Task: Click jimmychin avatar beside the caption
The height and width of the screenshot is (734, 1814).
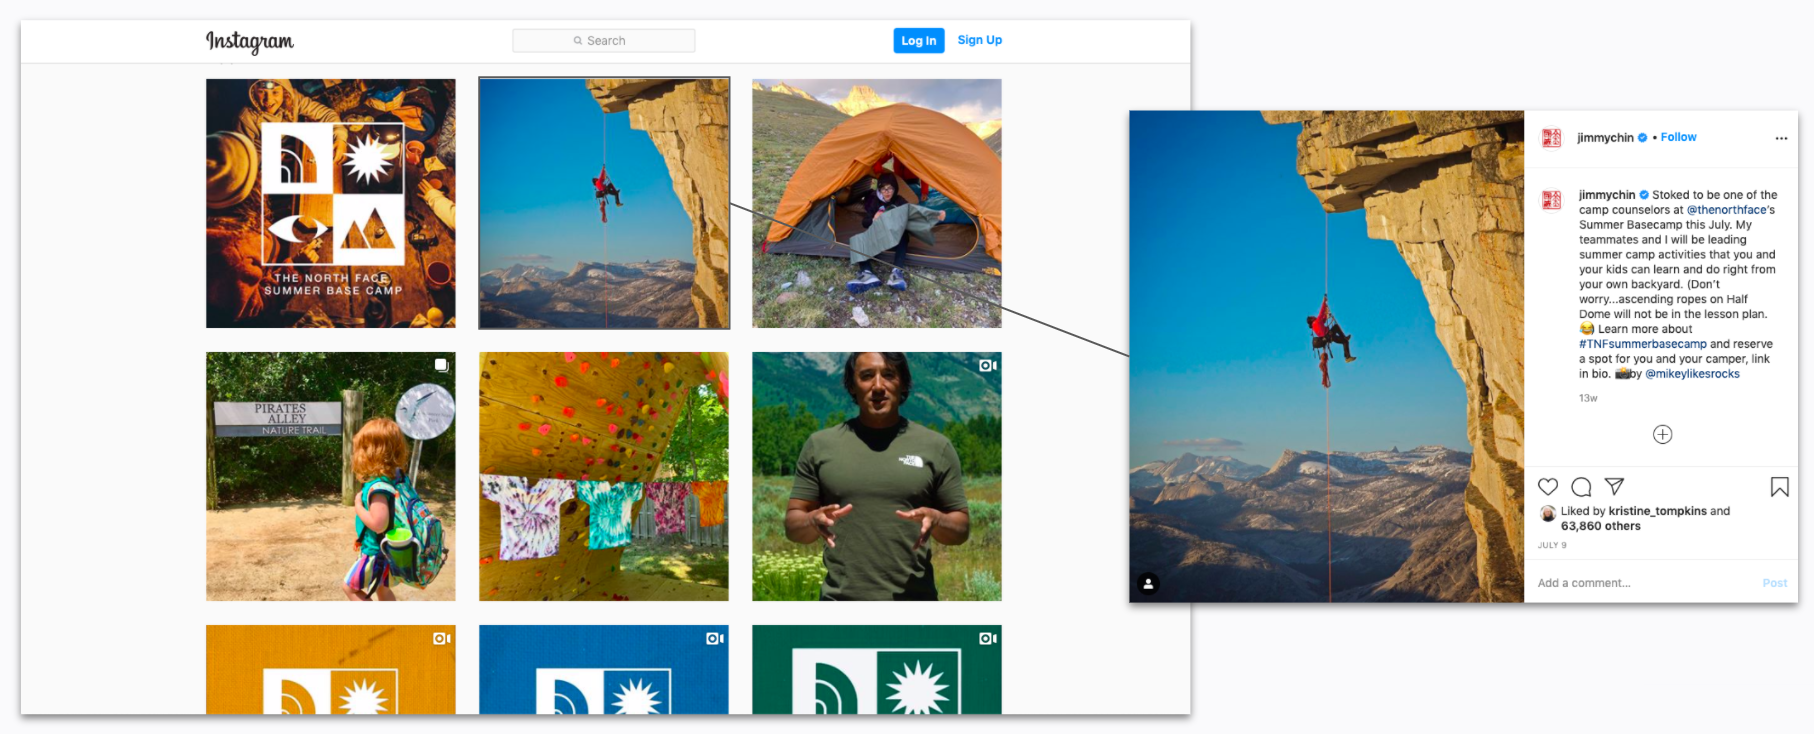Action: [x=1551, y=200]
